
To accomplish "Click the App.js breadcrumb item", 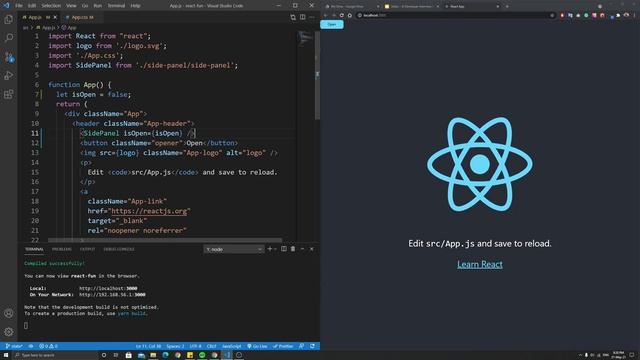I will click(46, 28).
